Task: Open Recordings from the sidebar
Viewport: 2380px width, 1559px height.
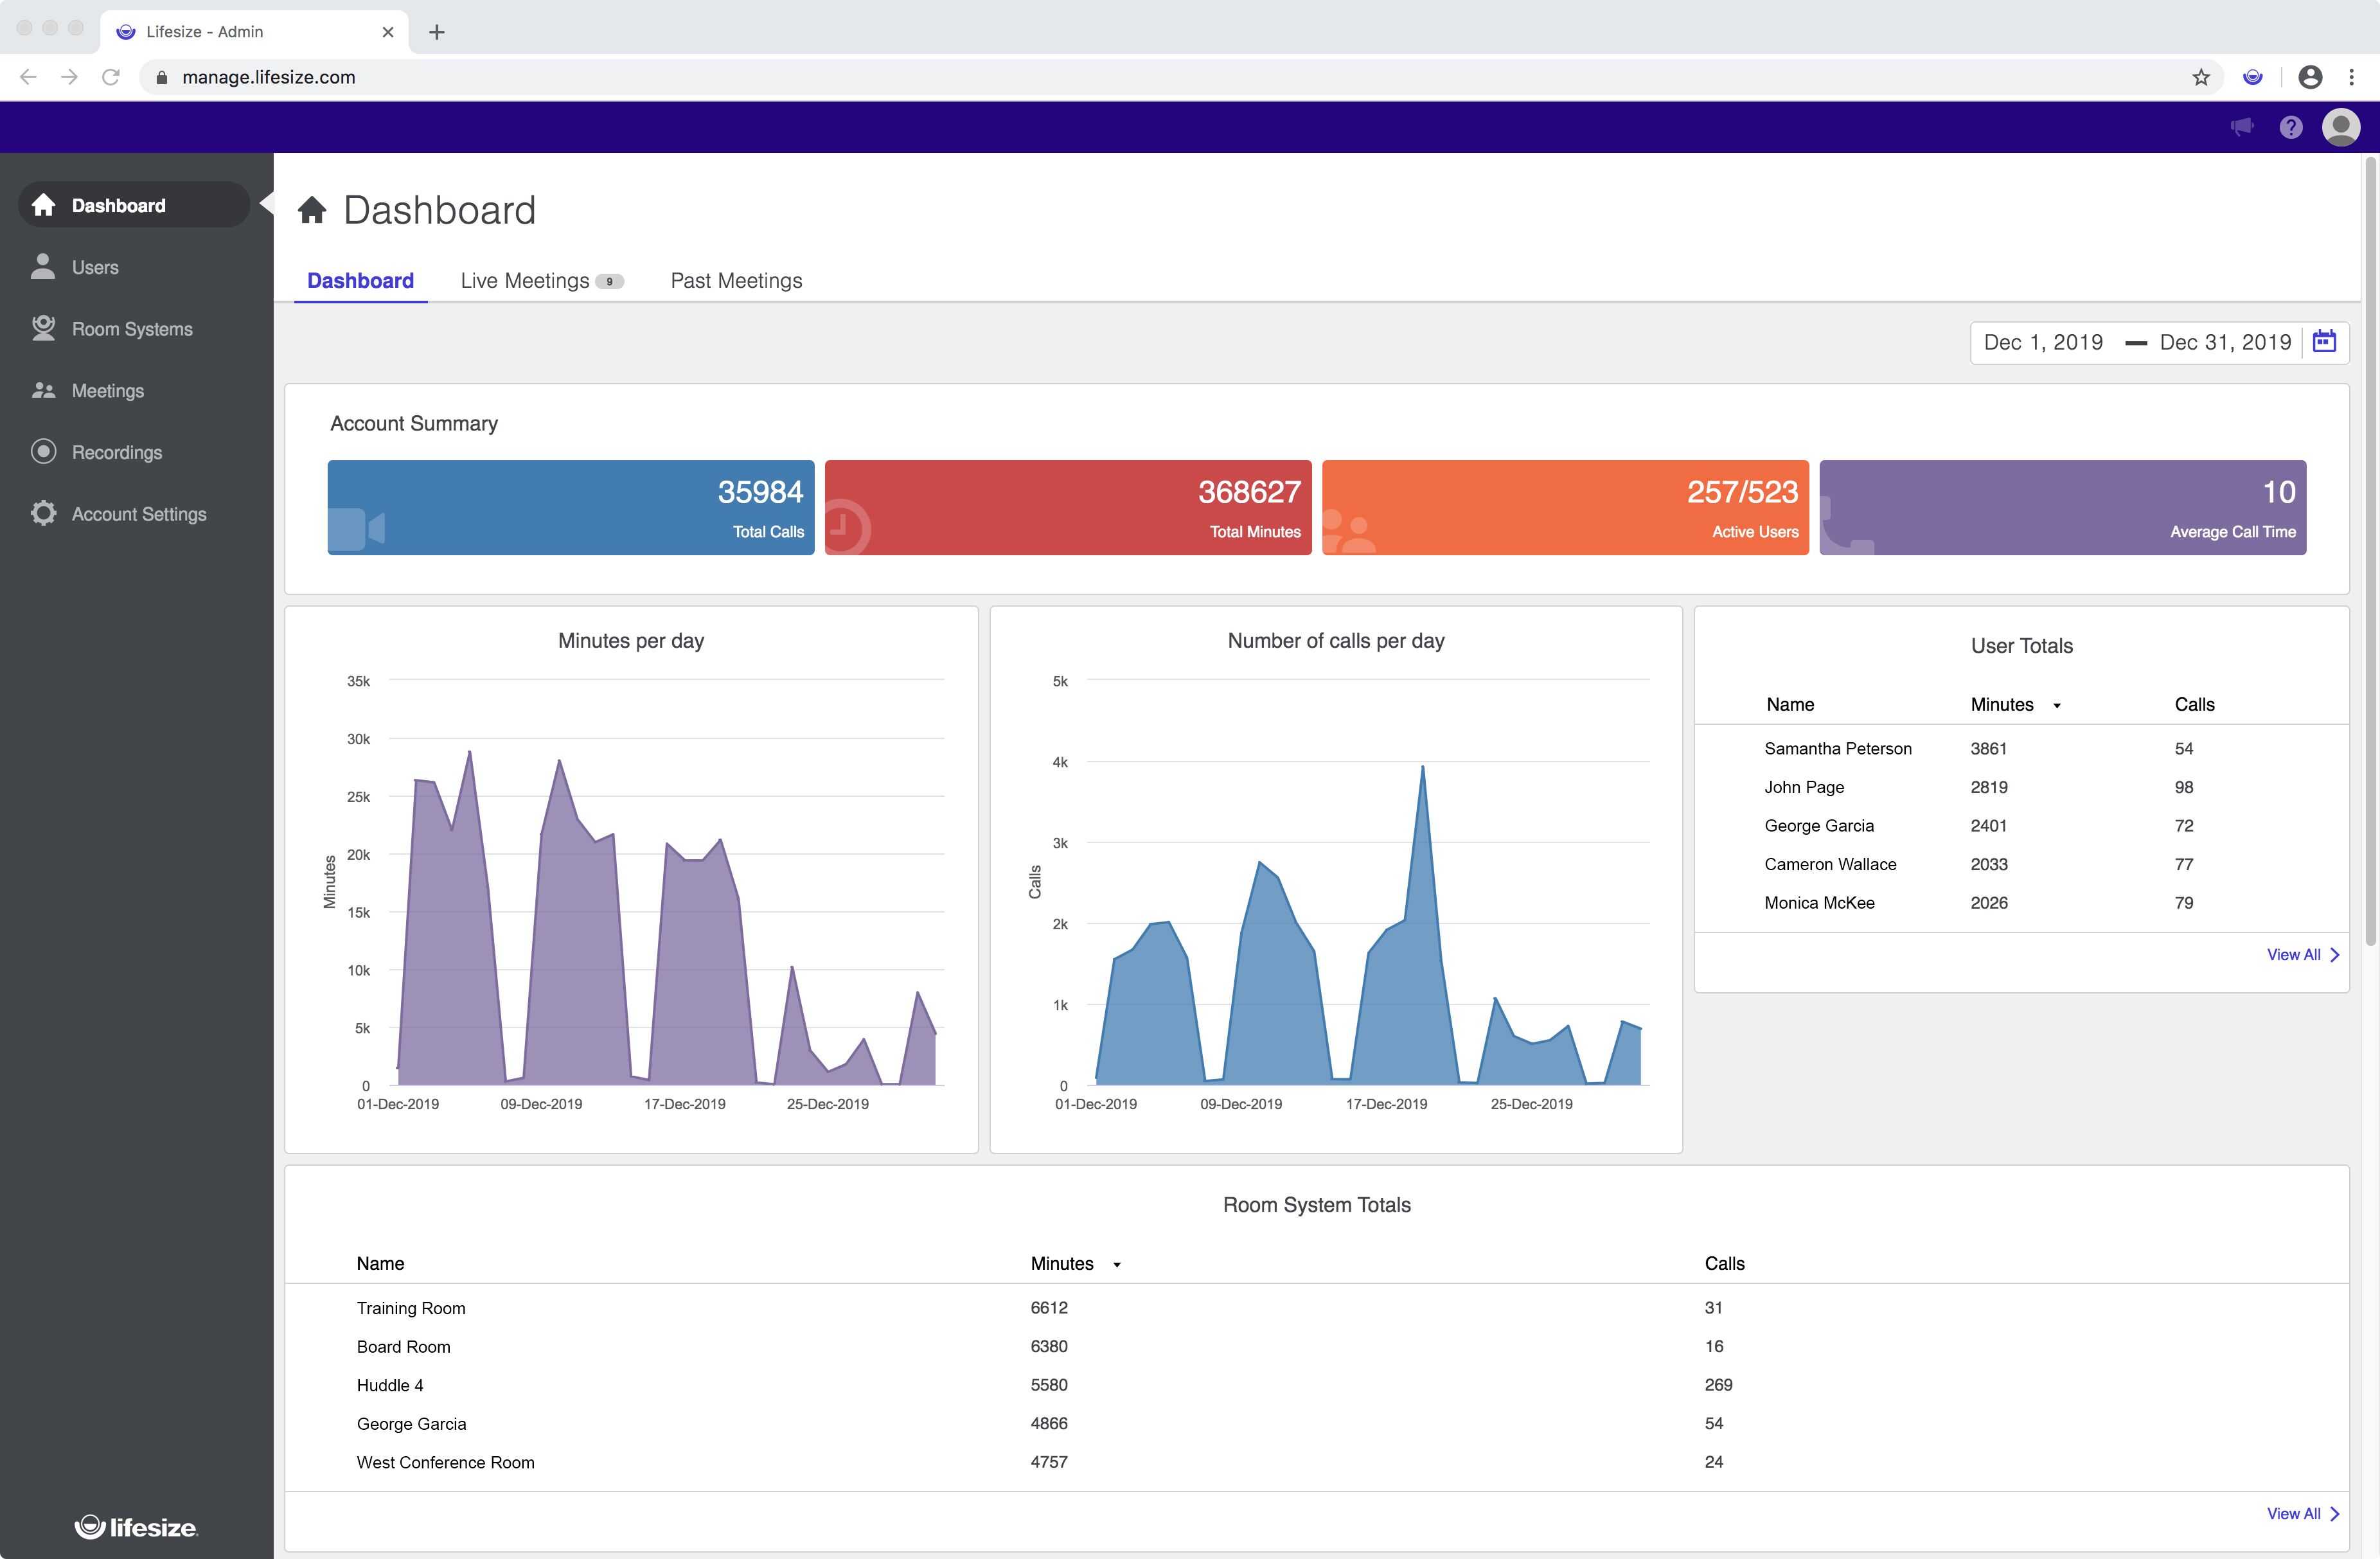Action: click(116, 452)
